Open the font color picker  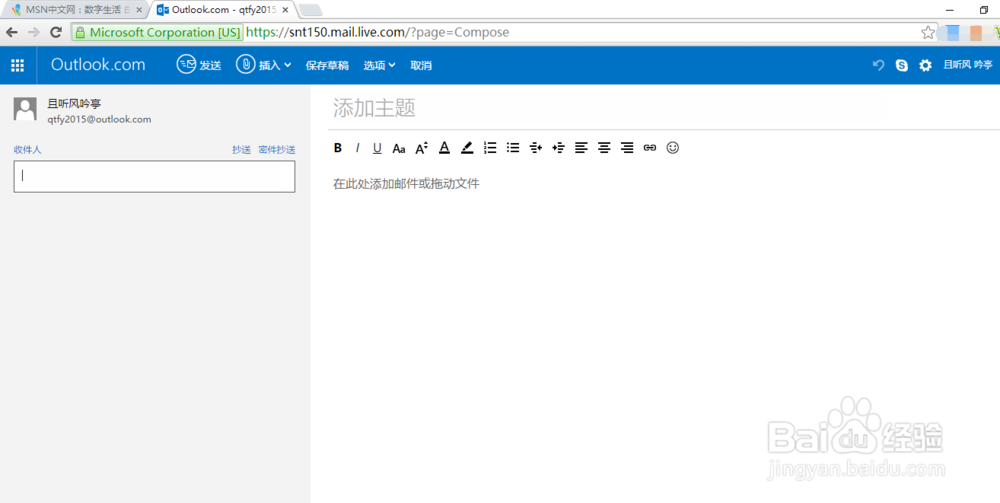coord(445,148)
